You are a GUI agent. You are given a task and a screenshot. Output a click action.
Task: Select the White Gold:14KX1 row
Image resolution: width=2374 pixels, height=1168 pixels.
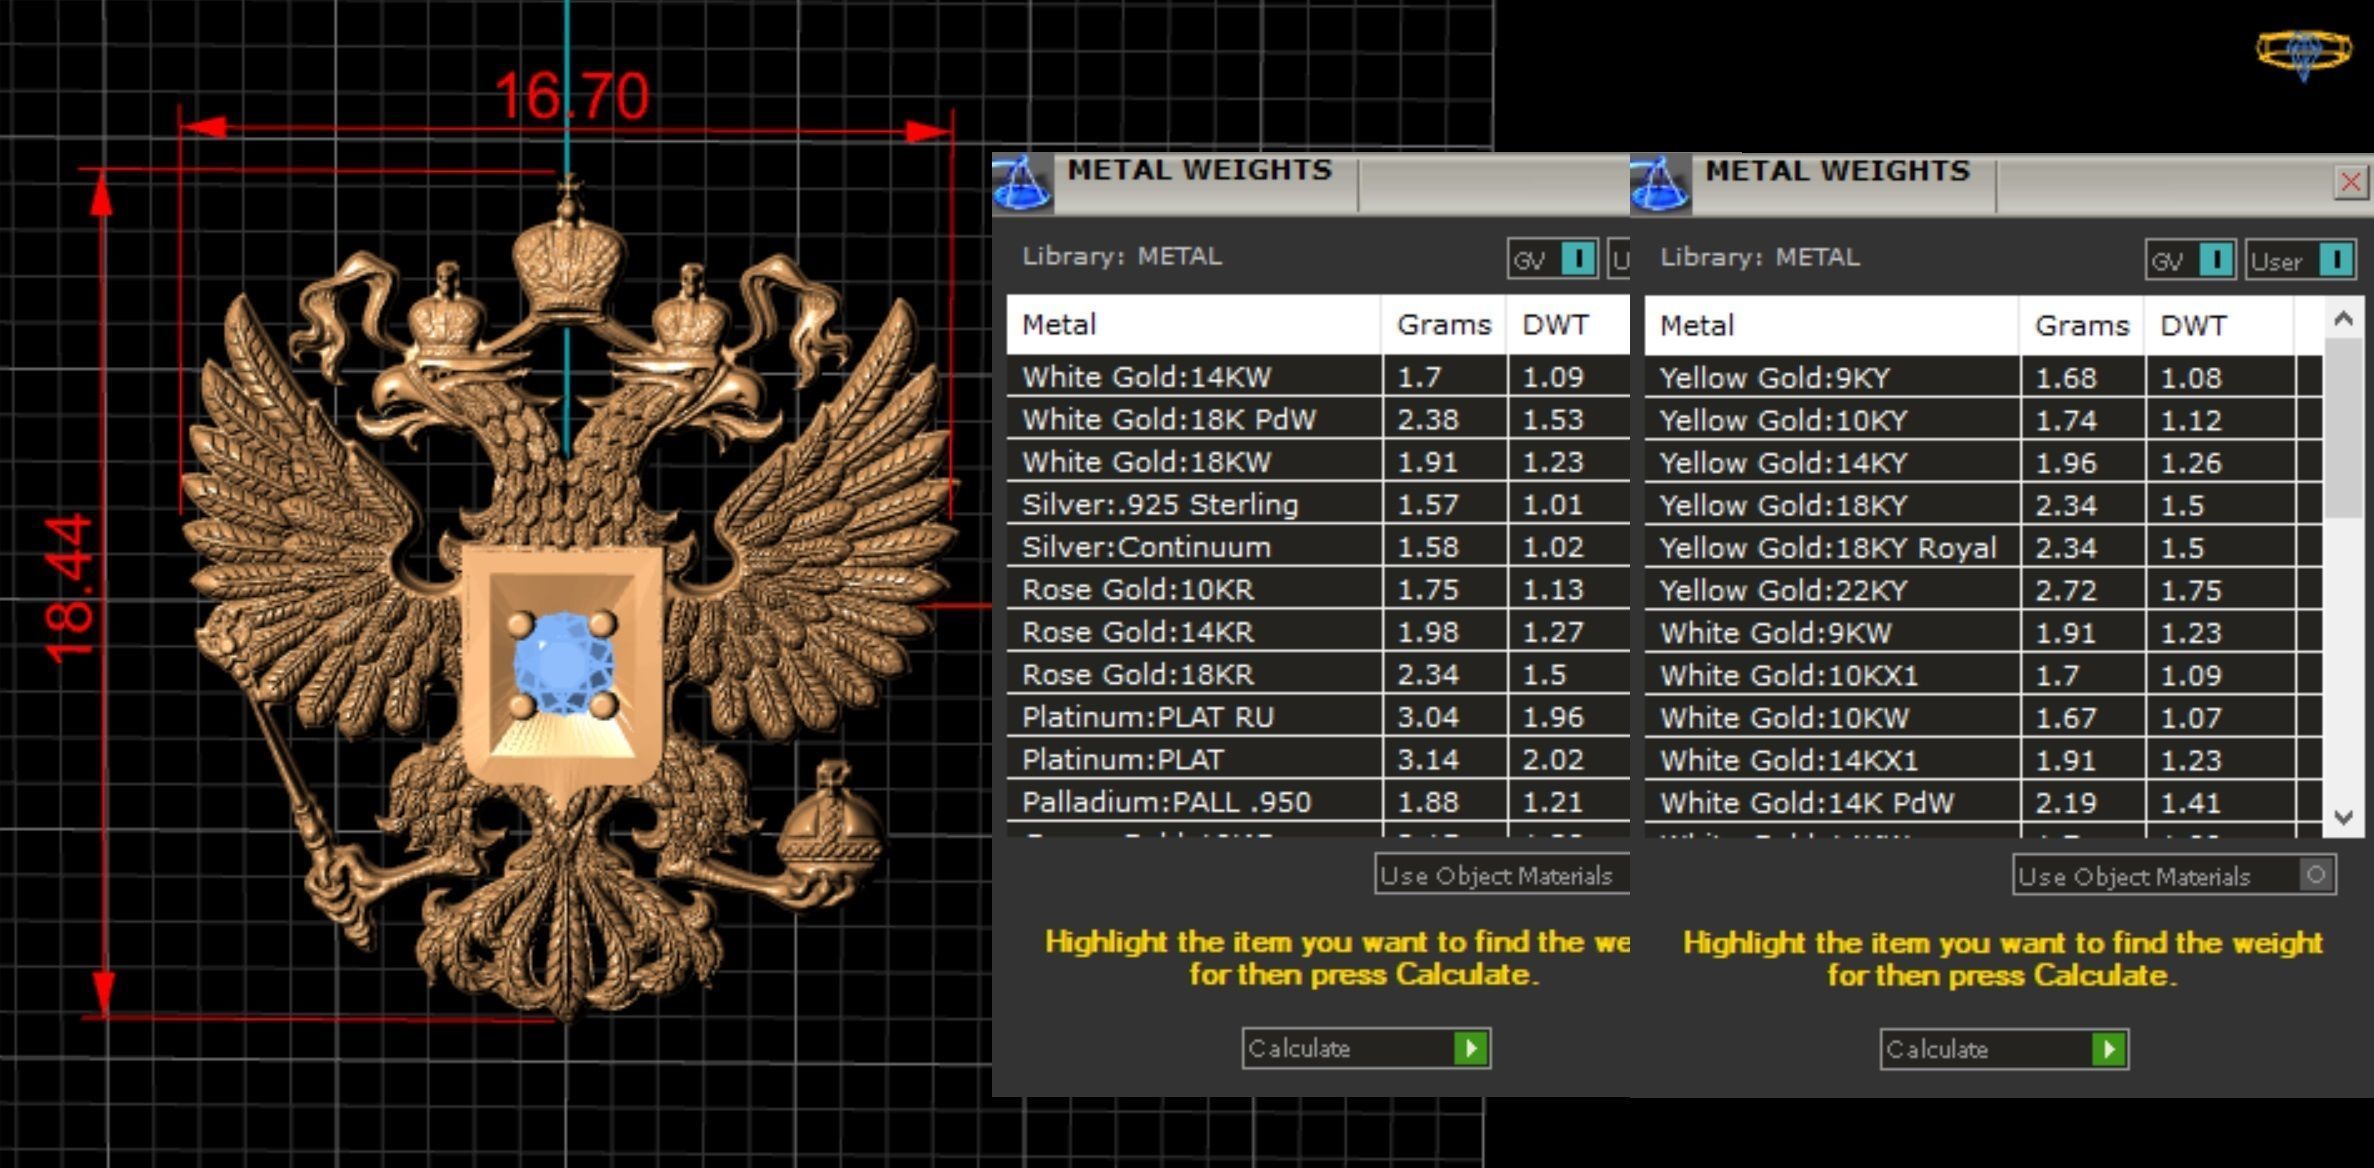1983,760
